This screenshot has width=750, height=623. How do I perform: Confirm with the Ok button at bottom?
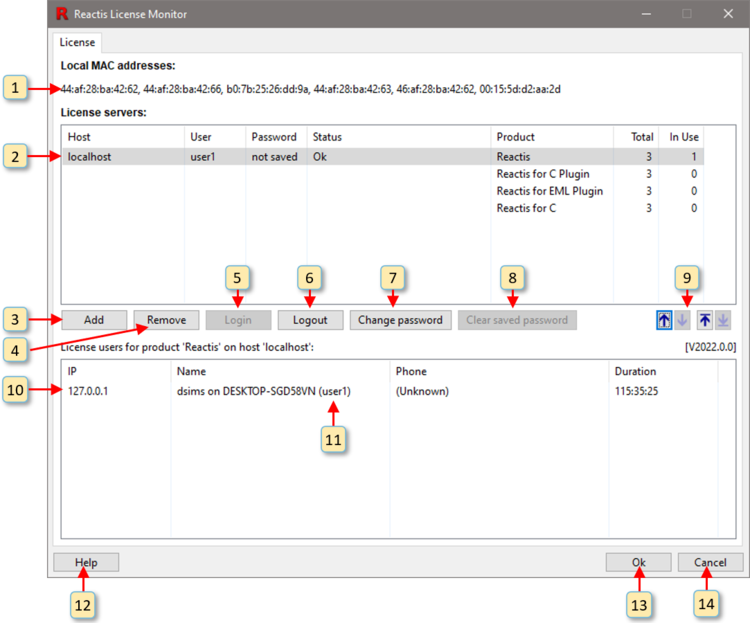(x=639, y=563)
